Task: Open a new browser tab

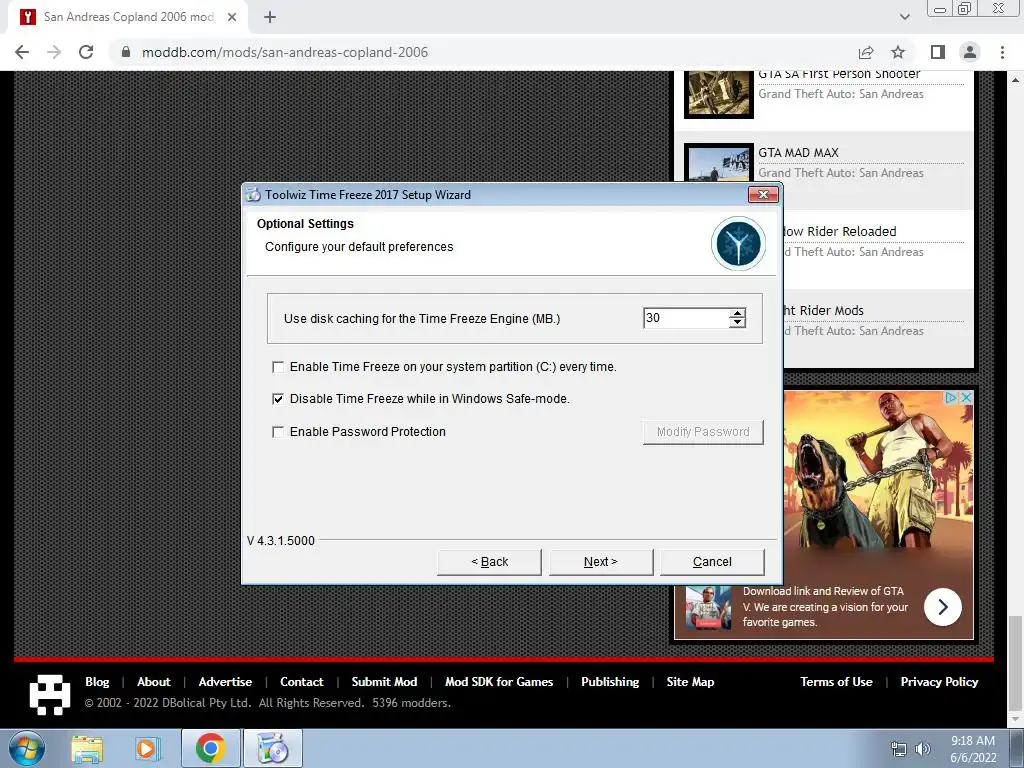Action: pyautogui.click(x=270, y=17)
